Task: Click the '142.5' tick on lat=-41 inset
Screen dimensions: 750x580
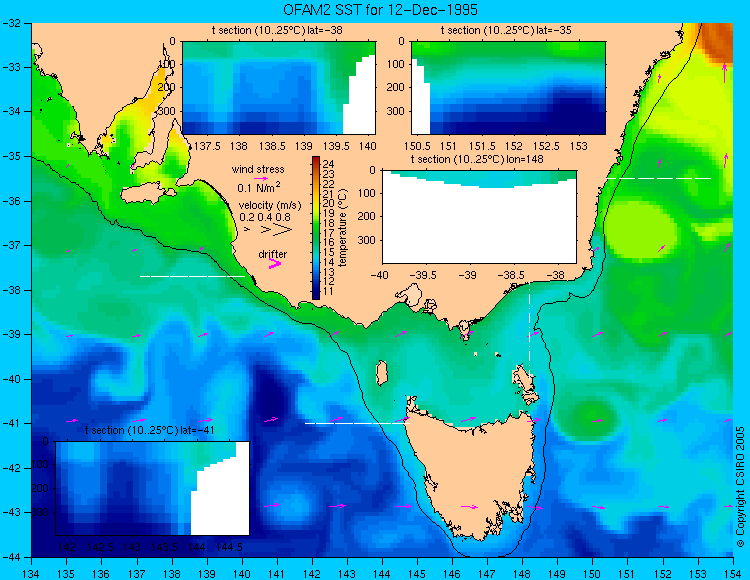Action: tap(100, 547)
